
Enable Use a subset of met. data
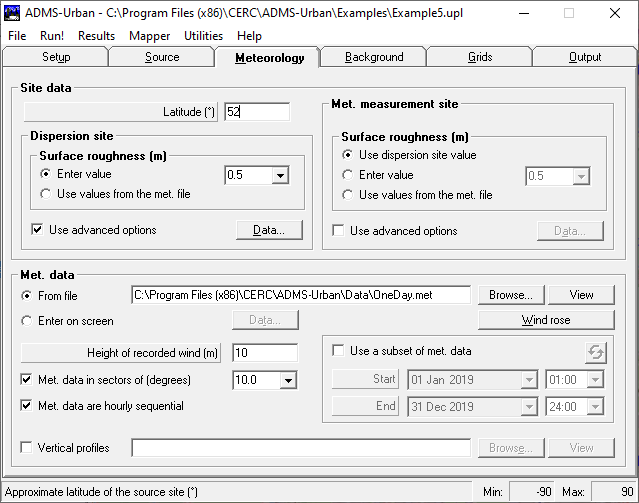pos(339,351)
